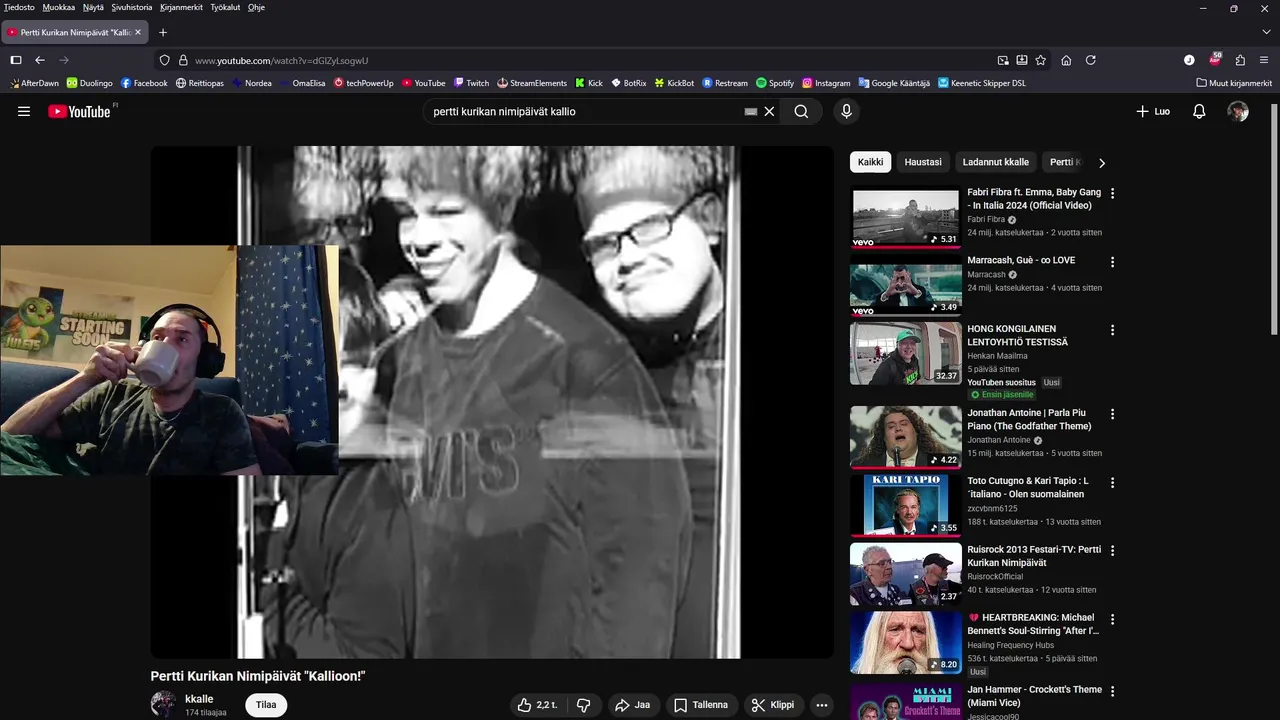Open the Ohje menu
The height and width of the screenshot is (720, 1280).
coord(256,7)
